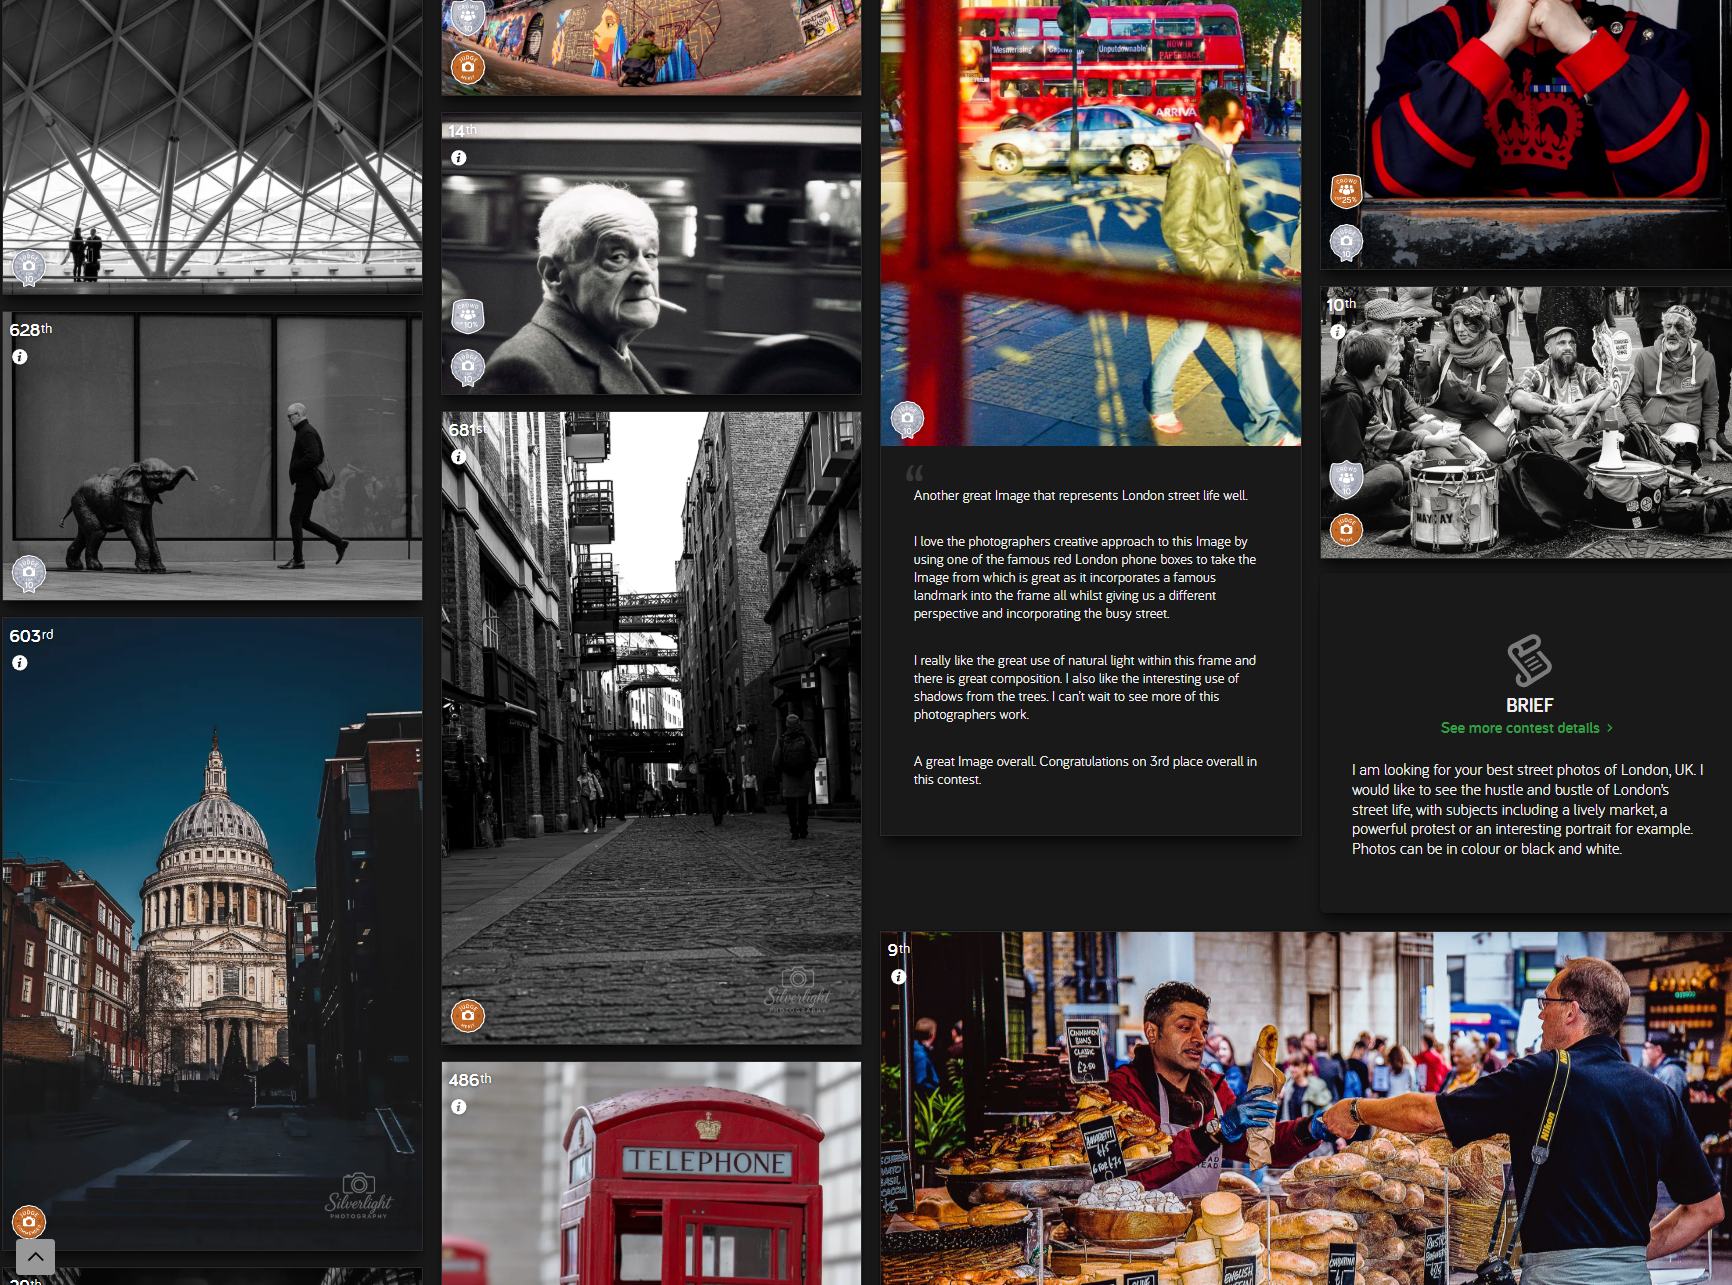Click the Brief scroll icon
1732x1285 pixels.
(x=1529, y=660)
